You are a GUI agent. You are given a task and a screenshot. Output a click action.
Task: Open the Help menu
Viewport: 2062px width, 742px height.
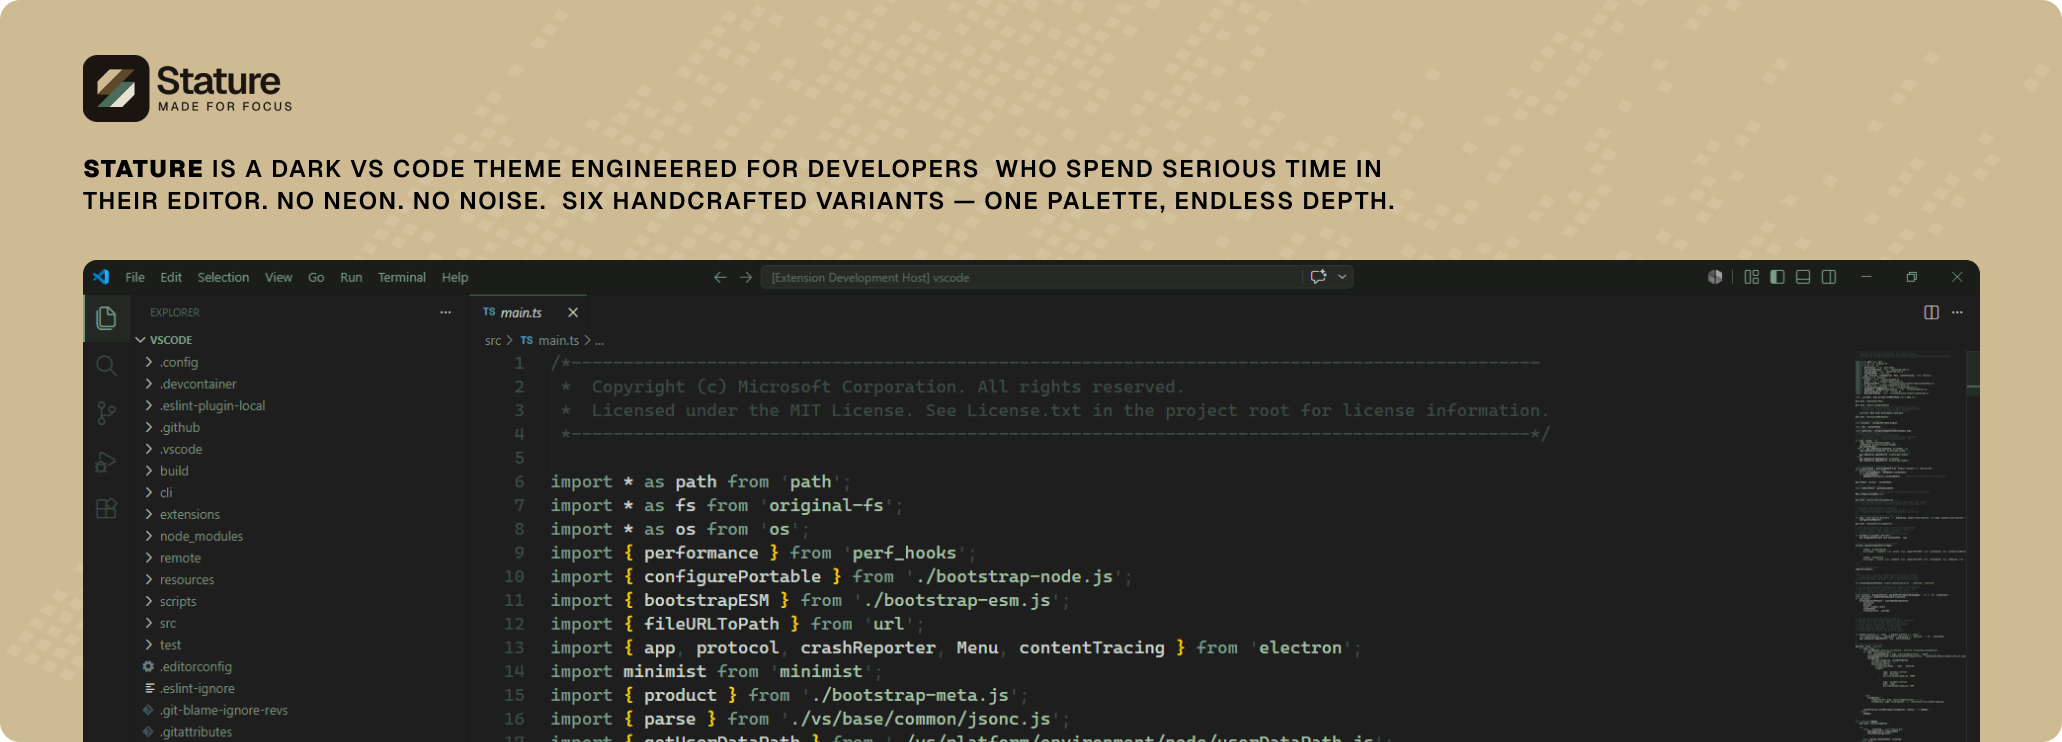tap(455, 277)
